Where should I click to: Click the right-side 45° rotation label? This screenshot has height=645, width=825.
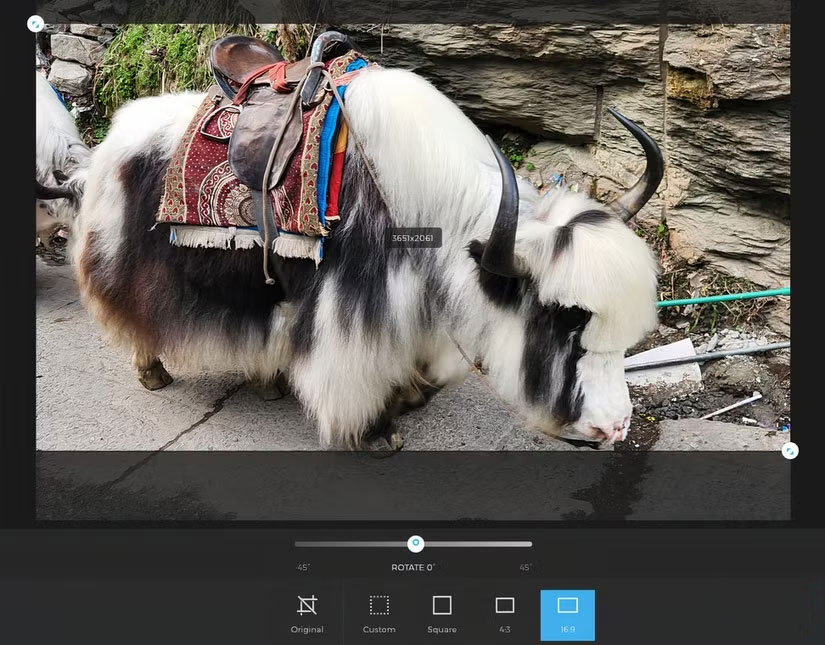524,568
